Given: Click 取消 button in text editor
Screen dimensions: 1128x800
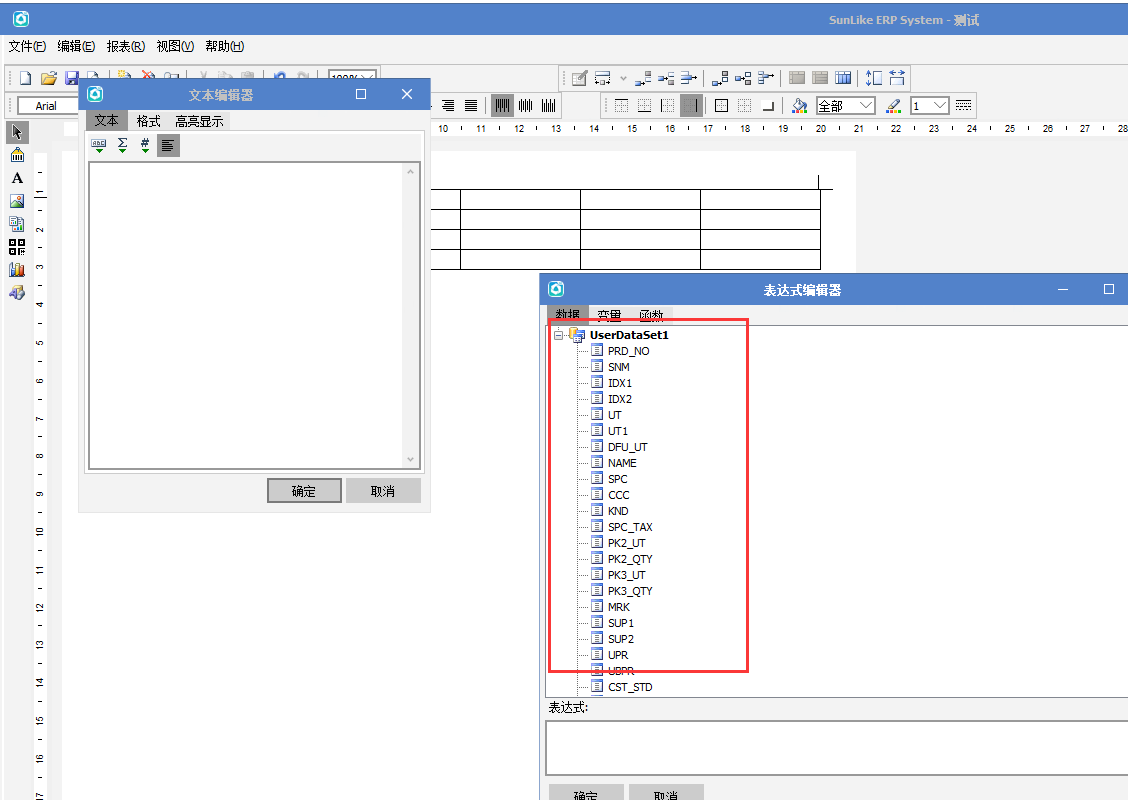Looking at the screenshot, I should click(383, 491).
